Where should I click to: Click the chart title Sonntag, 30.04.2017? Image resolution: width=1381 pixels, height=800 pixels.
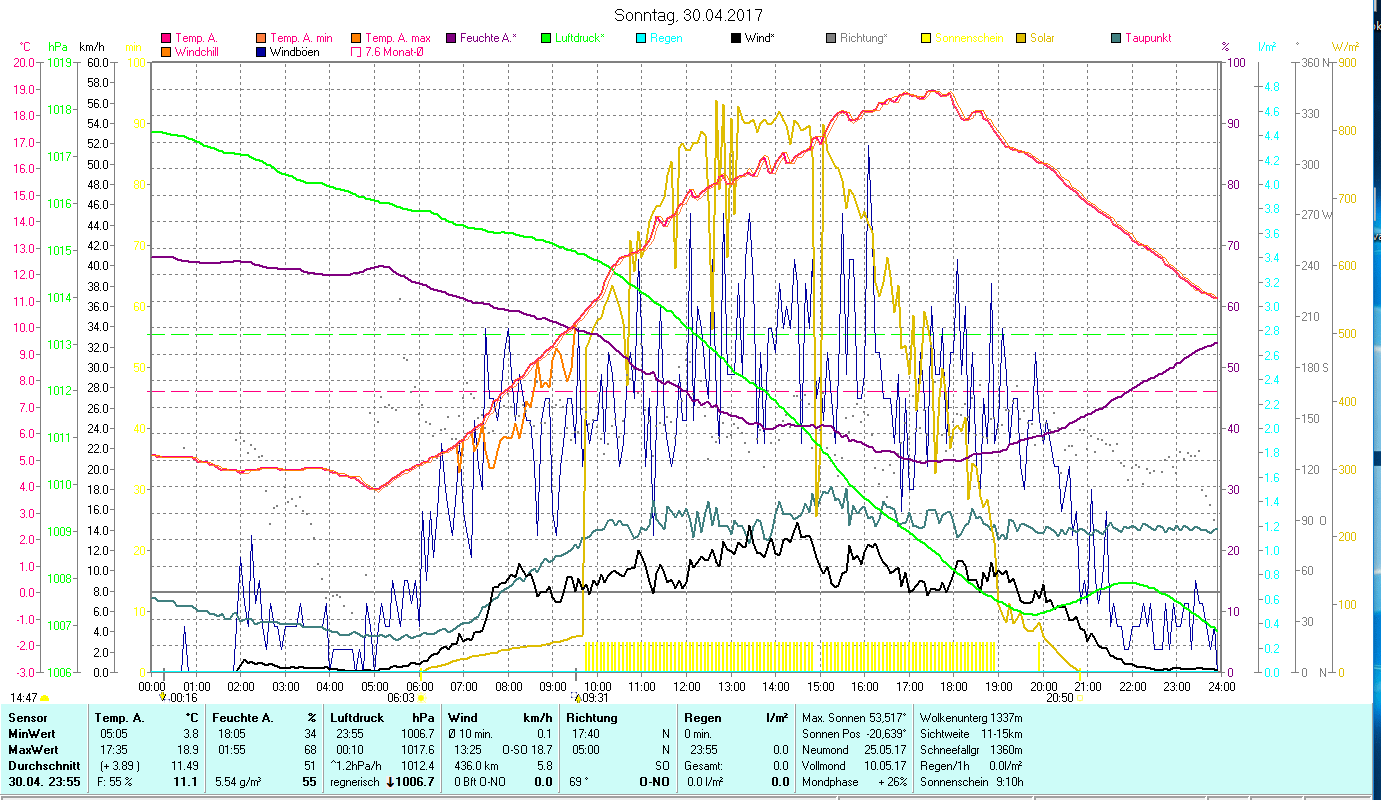pos(688,15)
